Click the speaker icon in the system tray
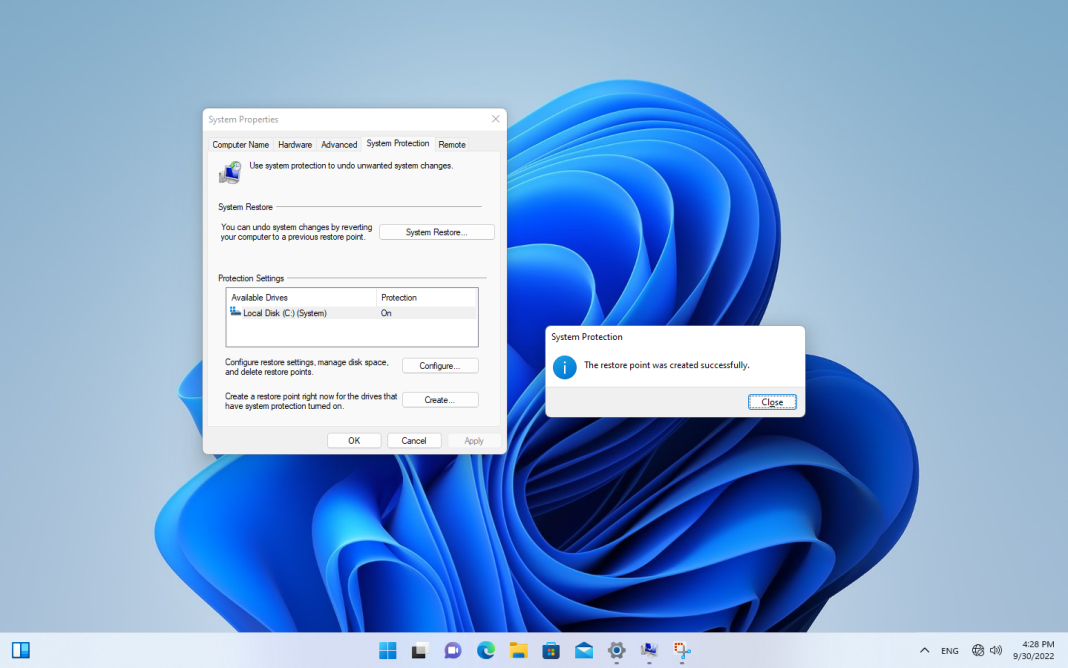 pyautogui.click(x=998, y=650)
